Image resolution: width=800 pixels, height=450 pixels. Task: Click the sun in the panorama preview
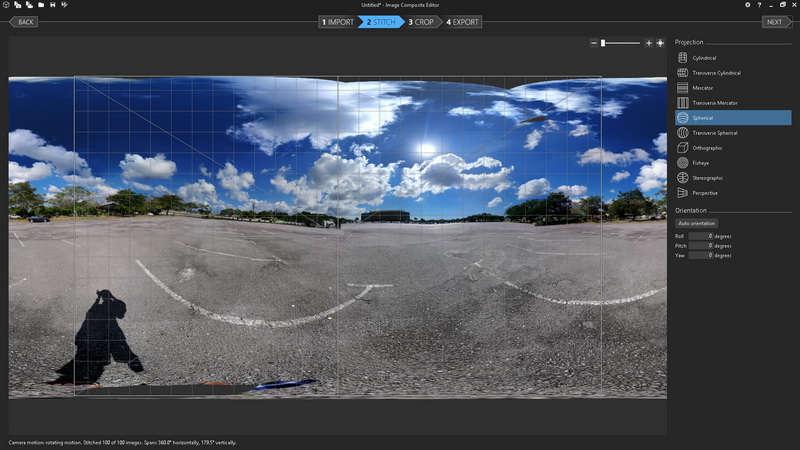click(427, 148)
